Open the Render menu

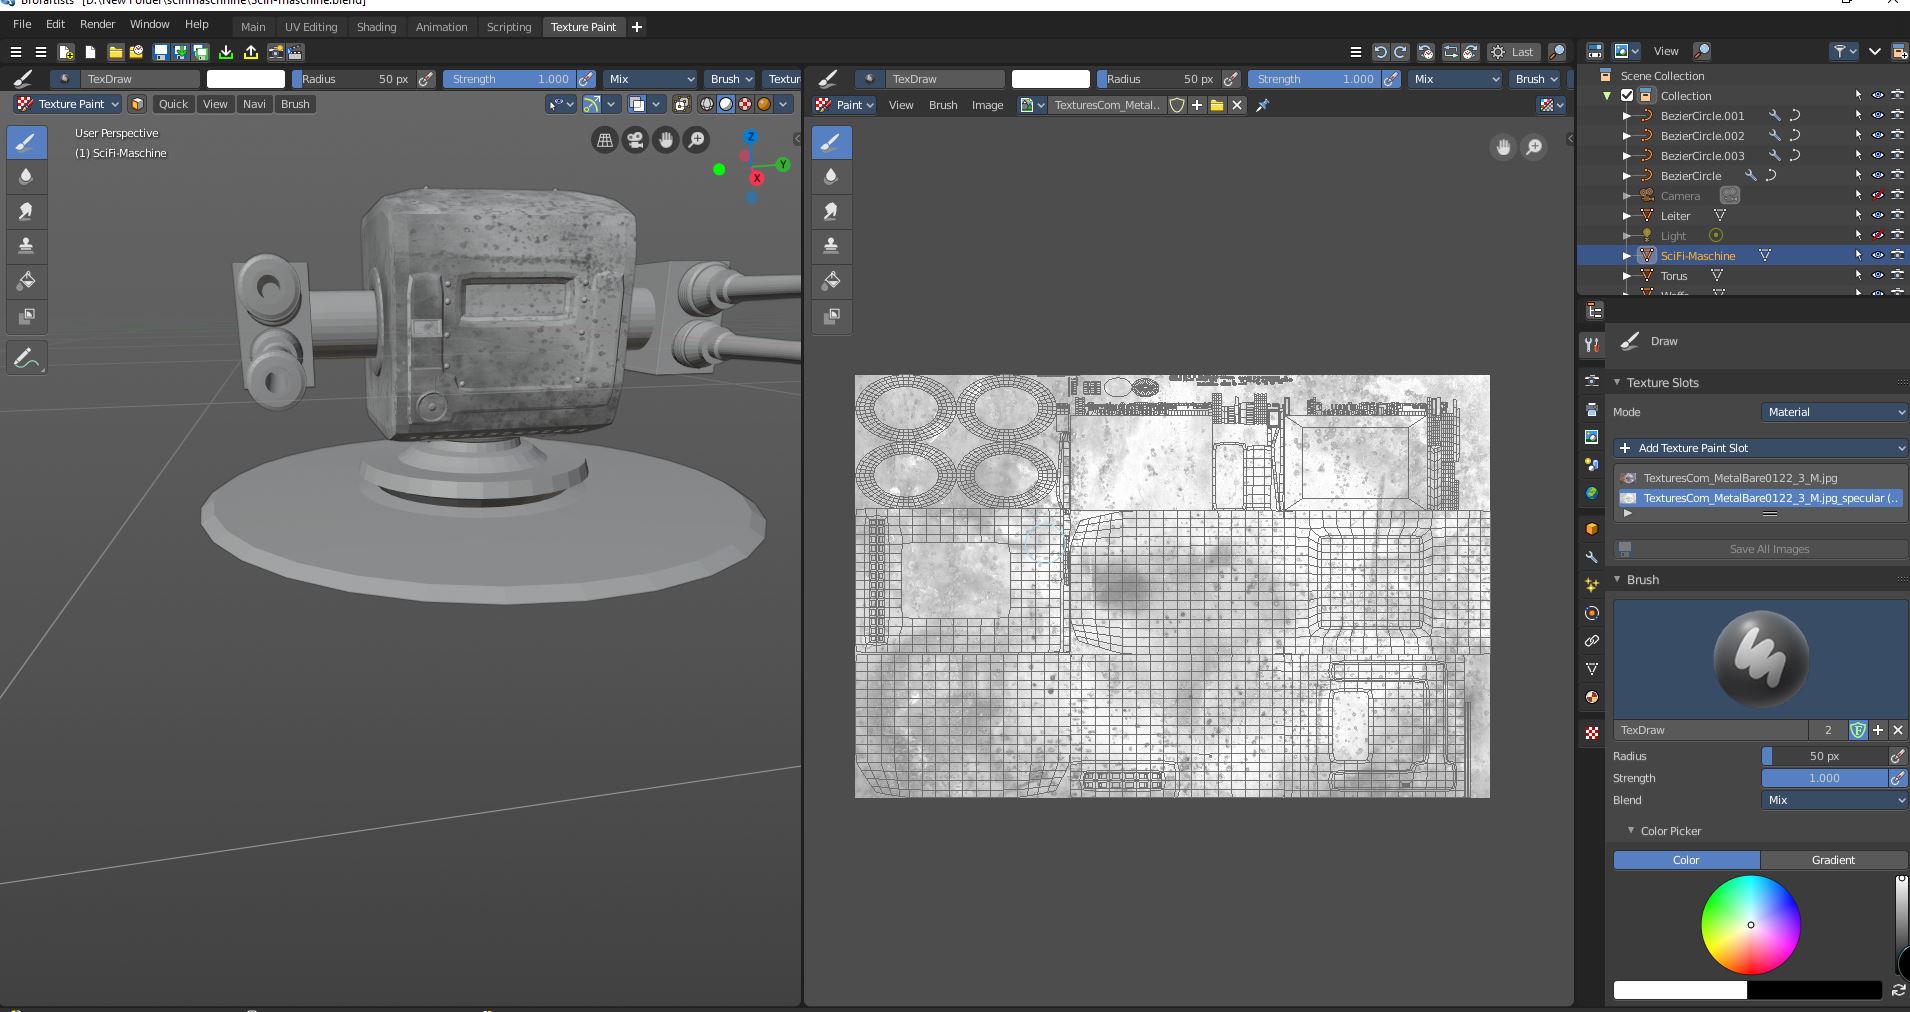click(97, 24)
